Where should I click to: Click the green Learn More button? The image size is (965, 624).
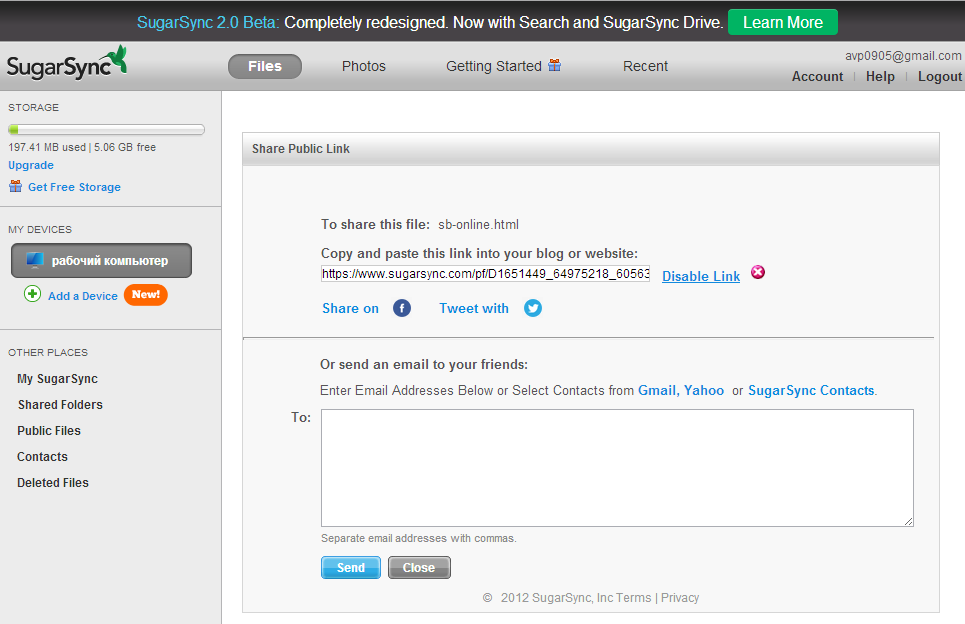click(x=782, y=22)
